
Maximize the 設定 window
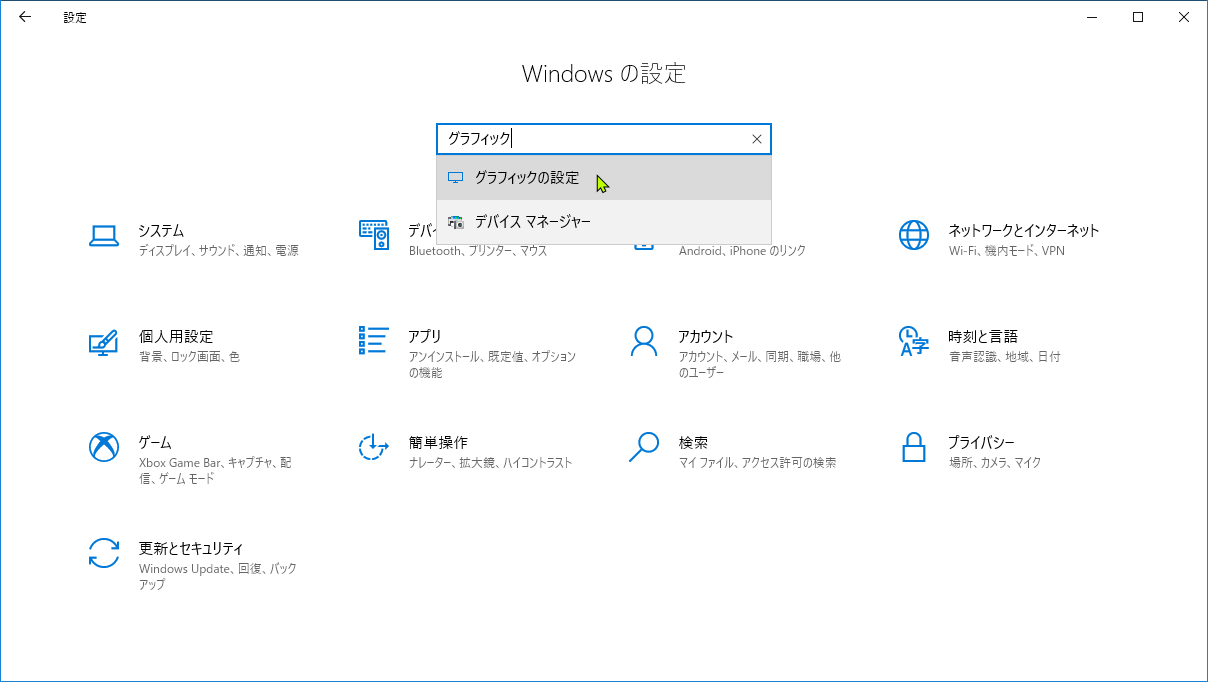tap(1138, 17)
